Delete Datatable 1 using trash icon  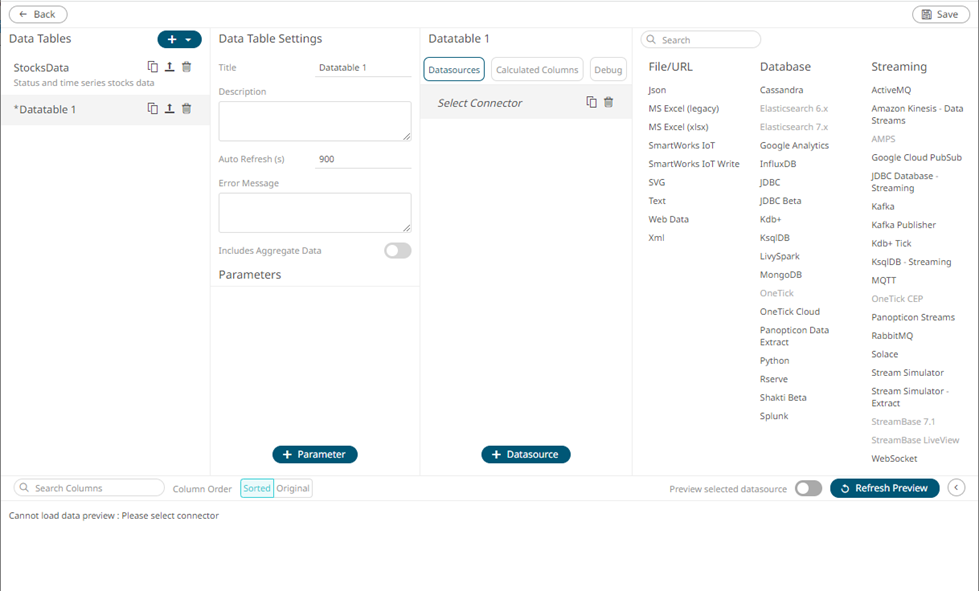point(187,109)
